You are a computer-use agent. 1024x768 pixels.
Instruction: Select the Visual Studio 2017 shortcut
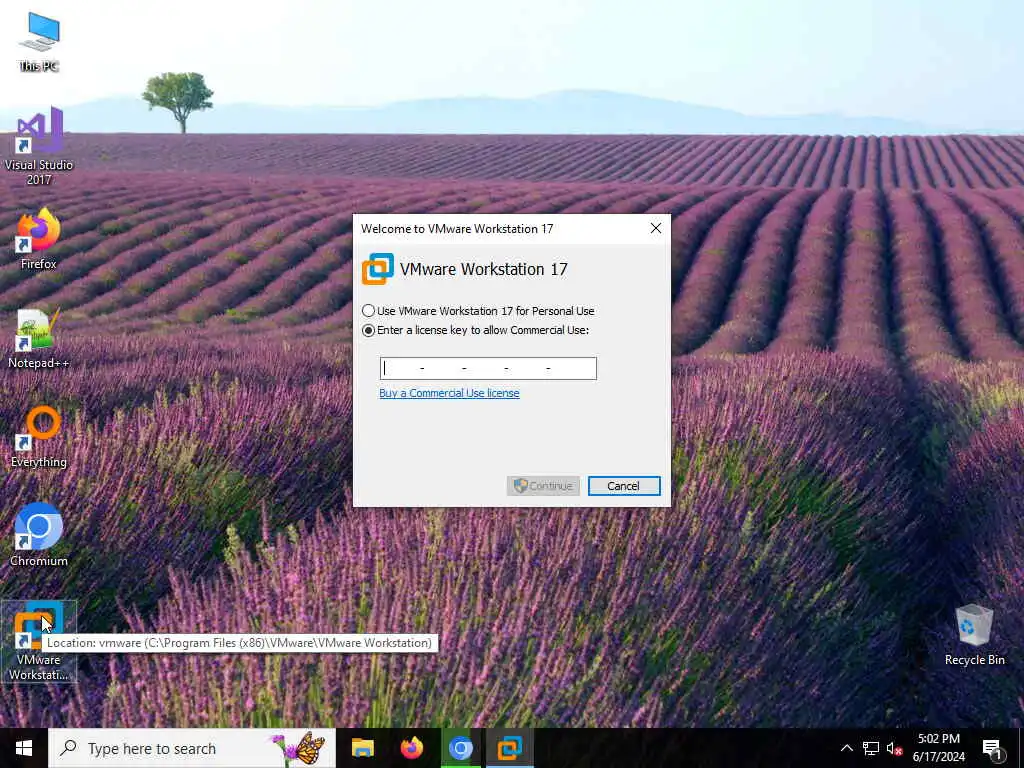click(x=39, y=146)
